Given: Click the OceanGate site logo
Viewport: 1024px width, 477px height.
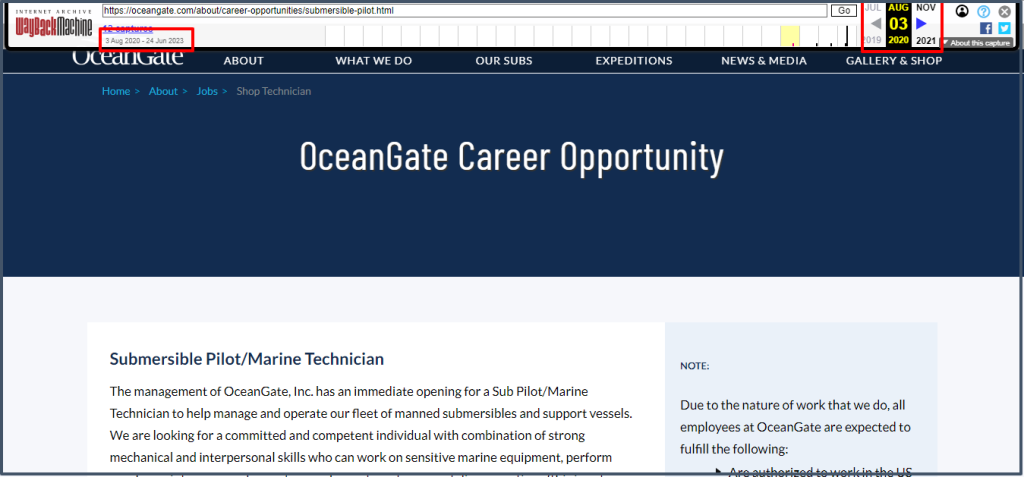Looking at the screenshot, I should pyautogui.click(x=127, y=58).
